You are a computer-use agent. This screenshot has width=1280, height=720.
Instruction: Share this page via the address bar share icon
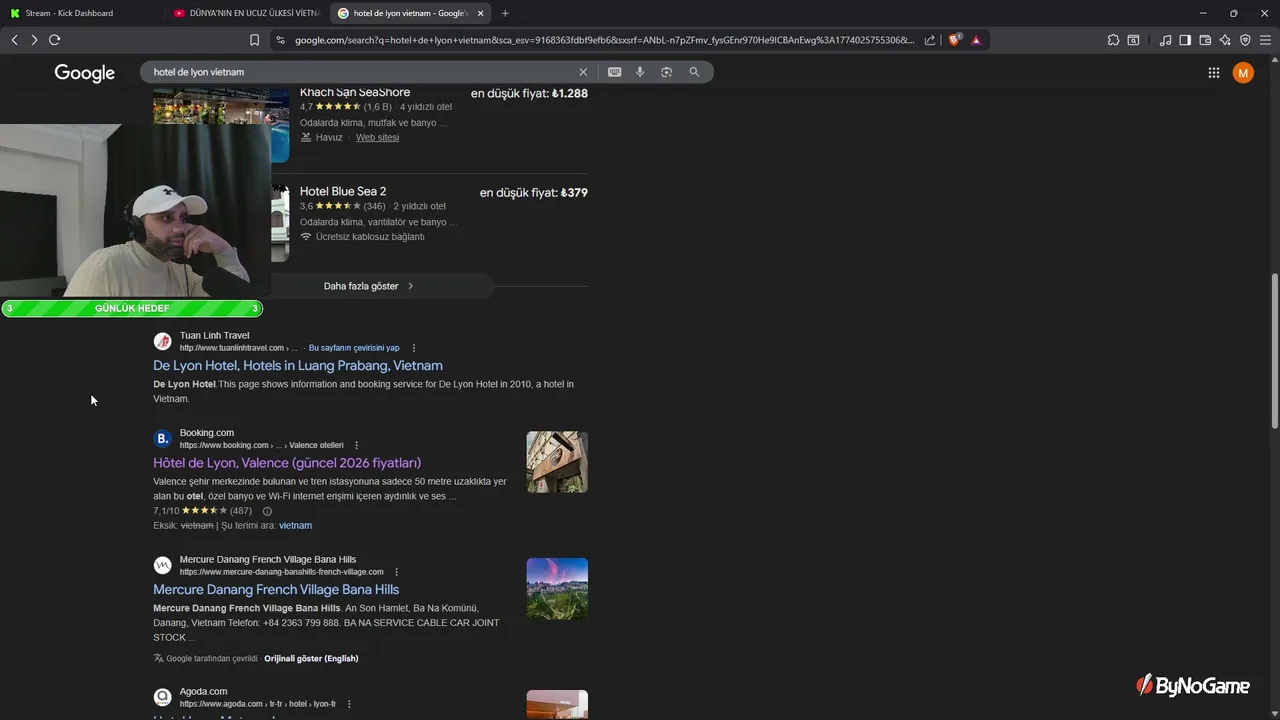[x=930, y=40]
